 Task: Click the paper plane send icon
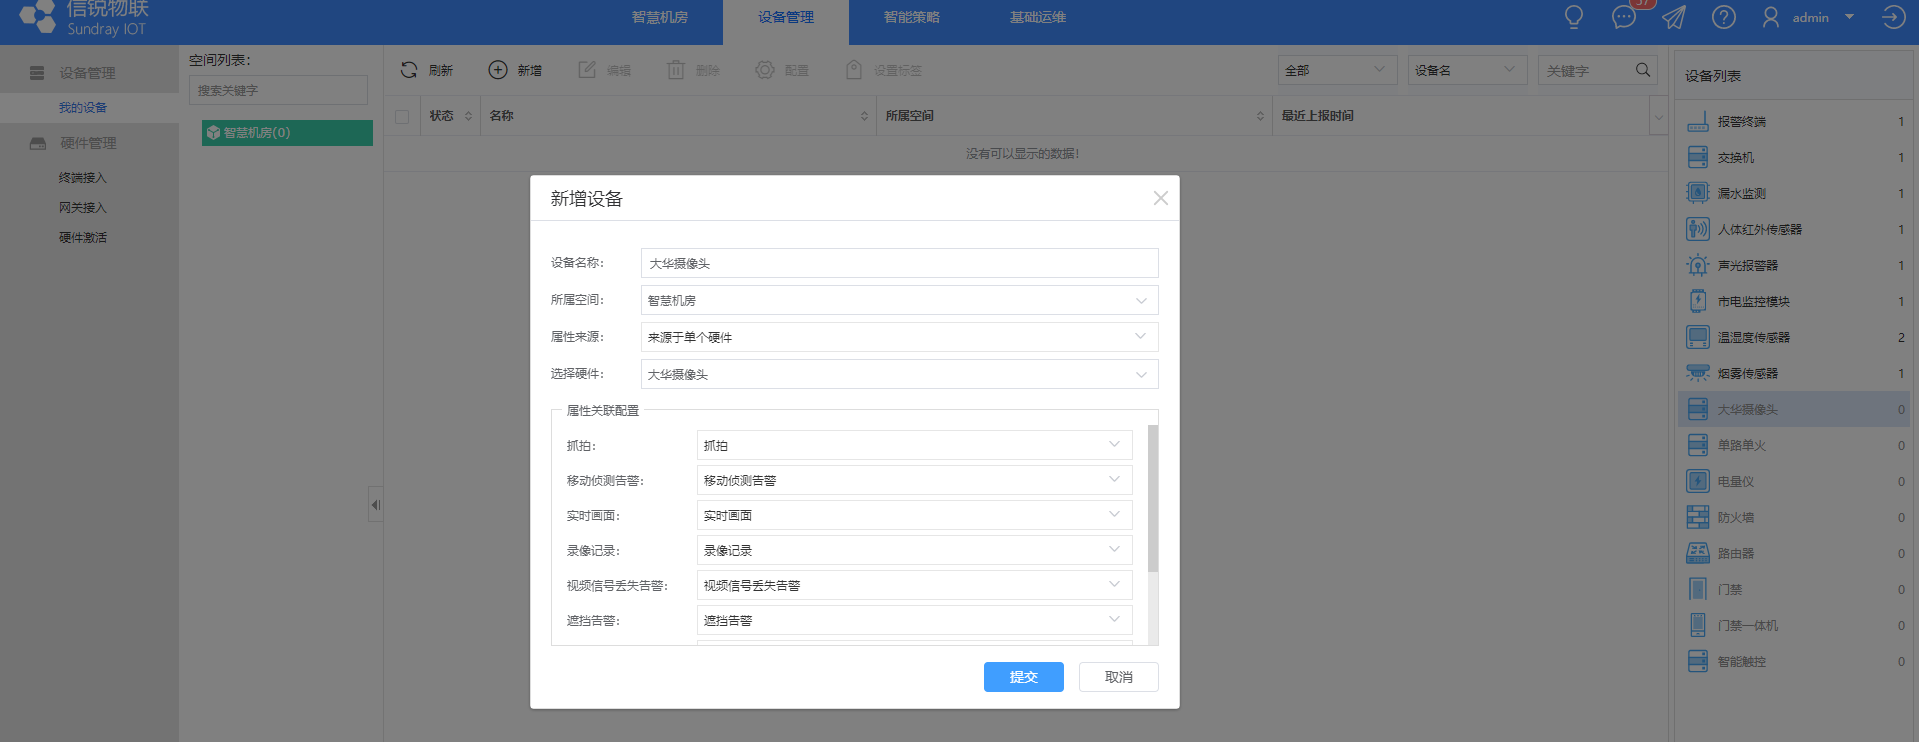(1674, 17)
